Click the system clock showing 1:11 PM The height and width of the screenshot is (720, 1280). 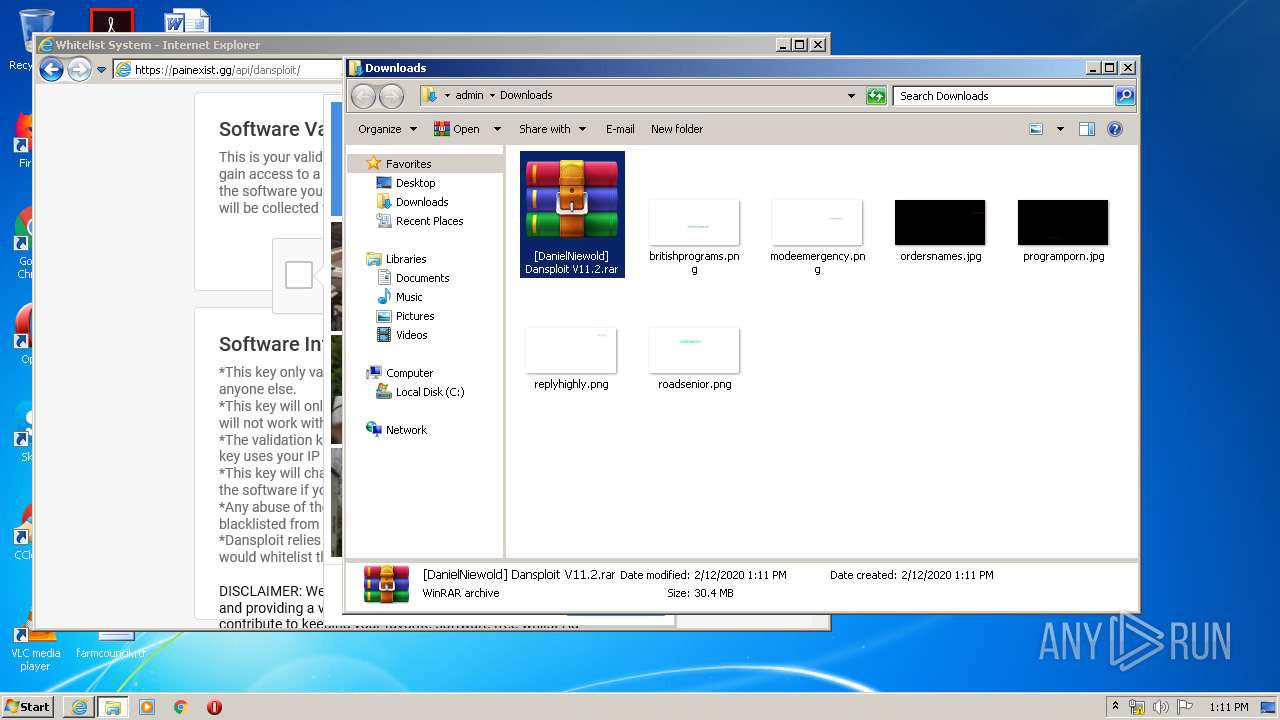point(1229,707)
